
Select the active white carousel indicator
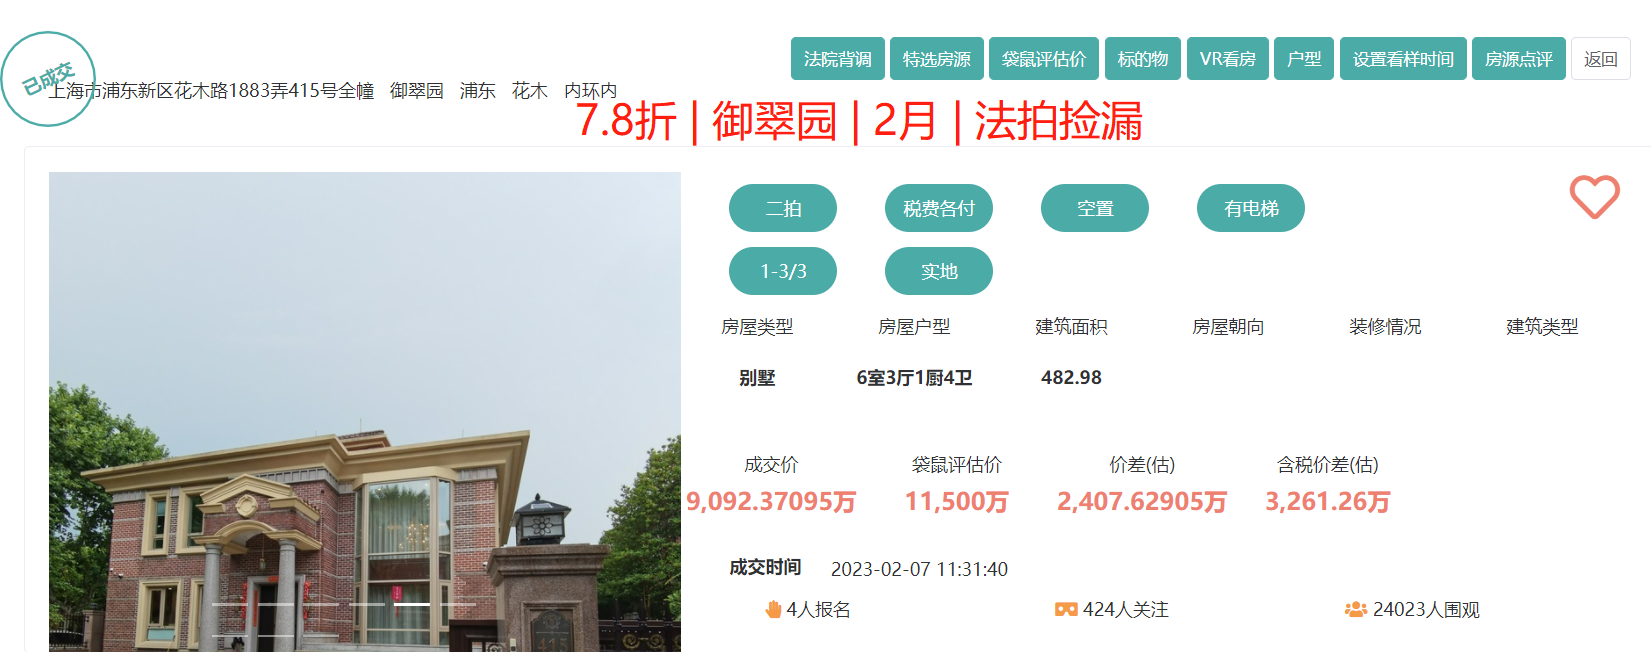pos(411,604)
